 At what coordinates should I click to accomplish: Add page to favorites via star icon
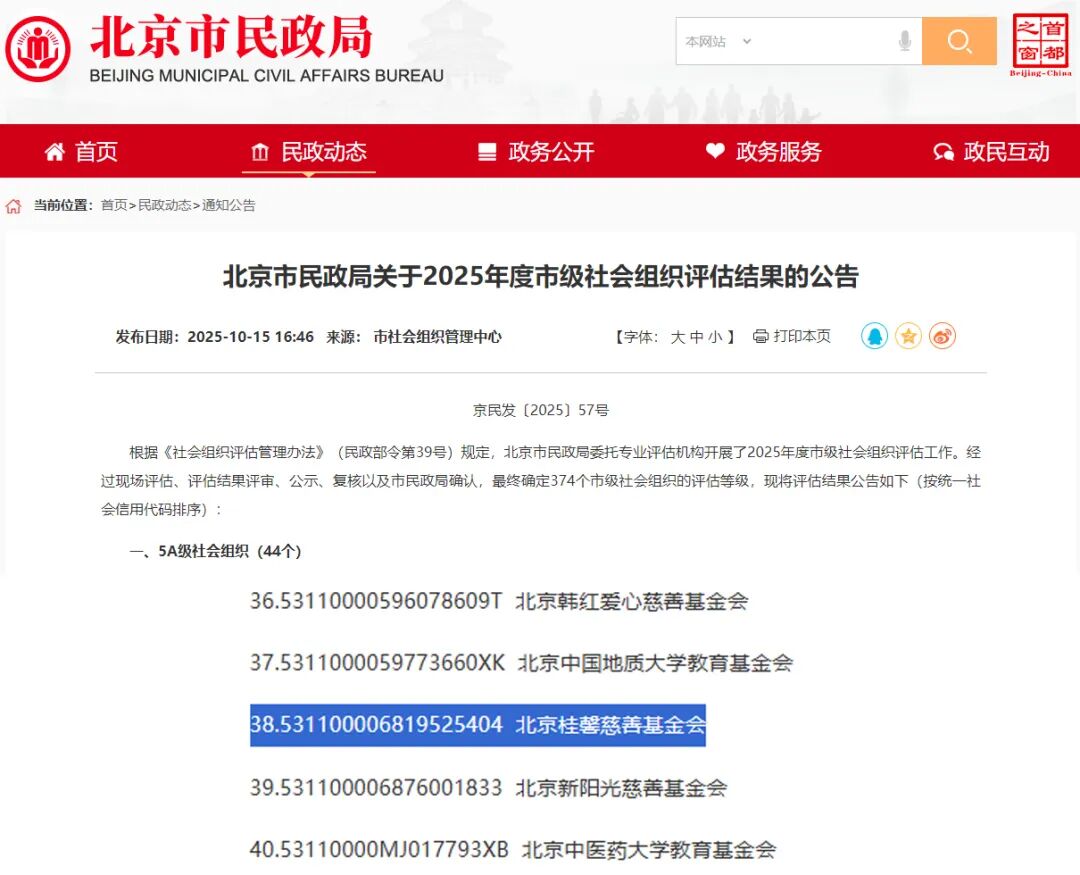tap(908, 337)
